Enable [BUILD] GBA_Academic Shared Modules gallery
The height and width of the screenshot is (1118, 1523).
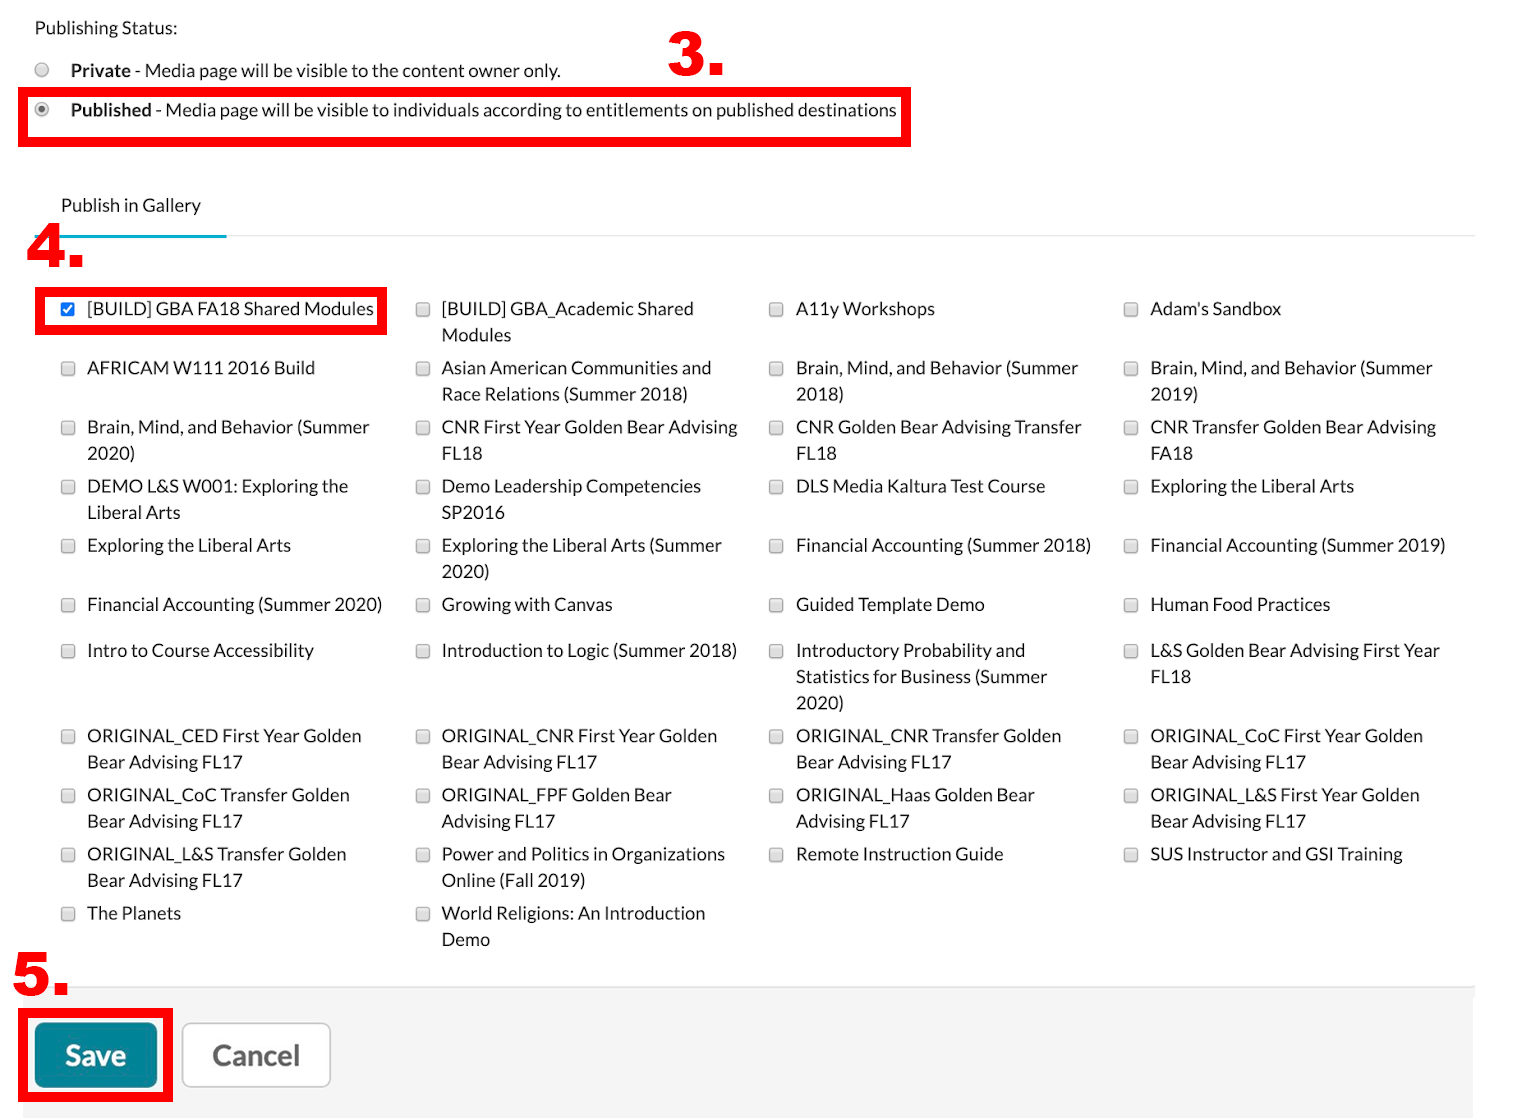point(422,309)
